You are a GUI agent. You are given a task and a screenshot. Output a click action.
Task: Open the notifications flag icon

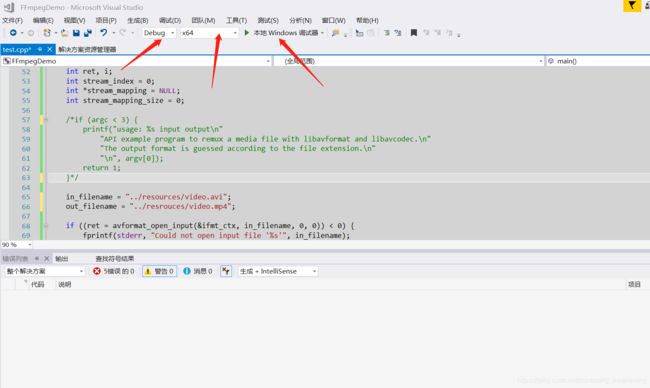[x=632, y=6]
